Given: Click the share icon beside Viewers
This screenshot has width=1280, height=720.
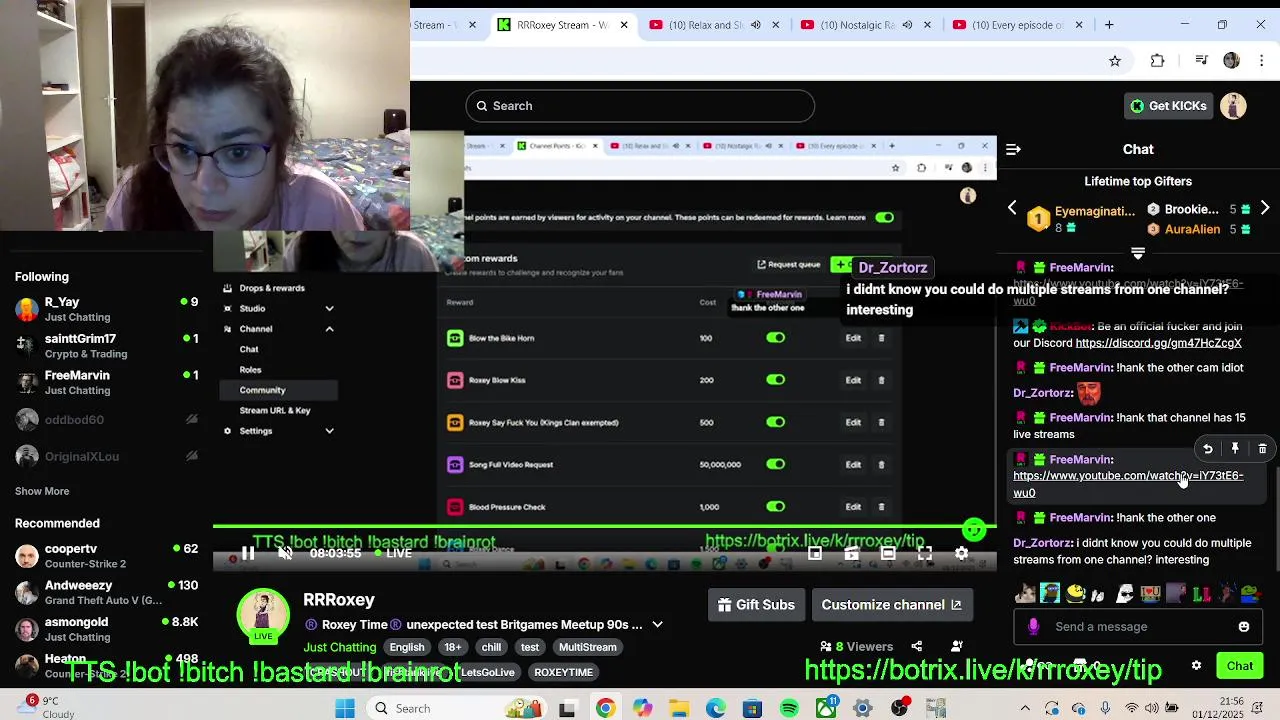Looking at the screenshot, I should [917, 647].
